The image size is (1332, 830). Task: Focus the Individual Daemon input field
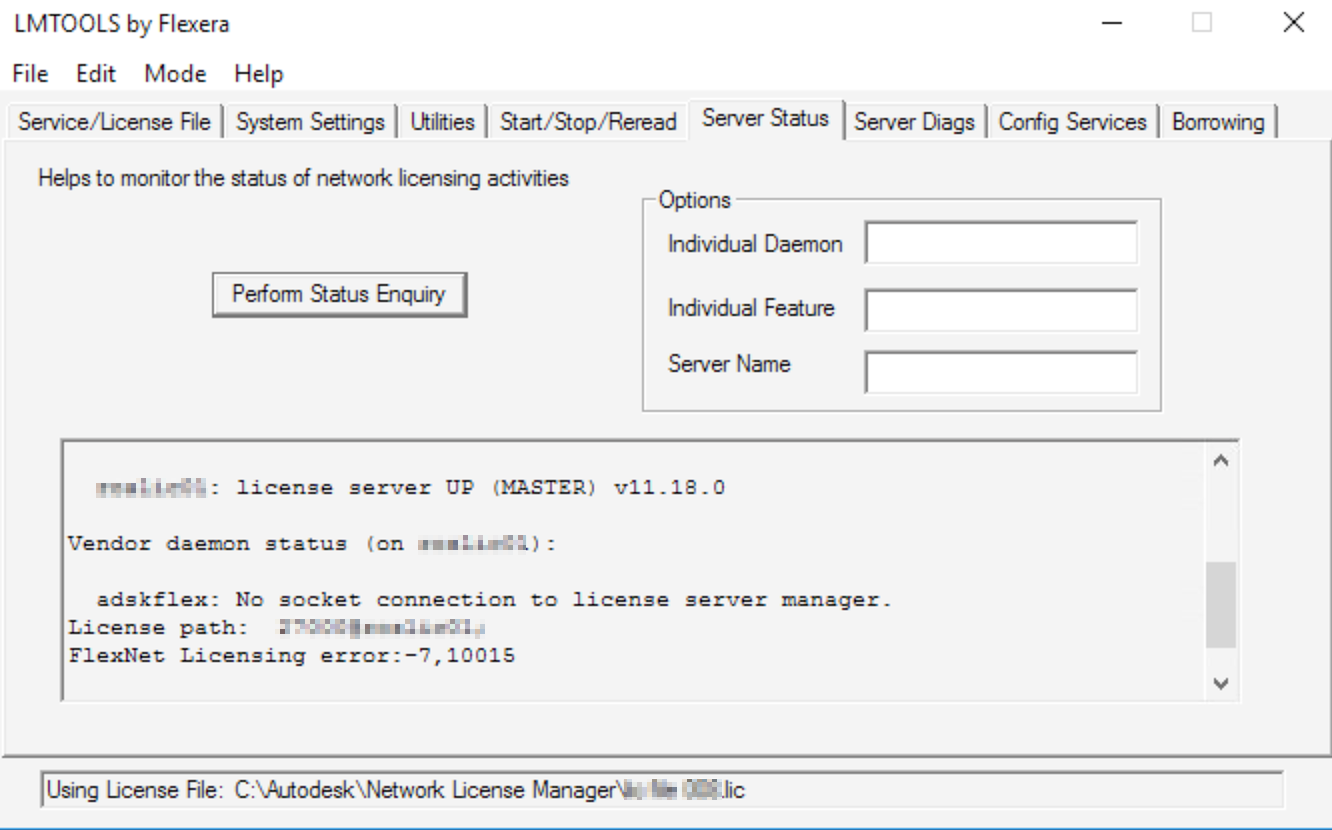[x=1001, y=243]
